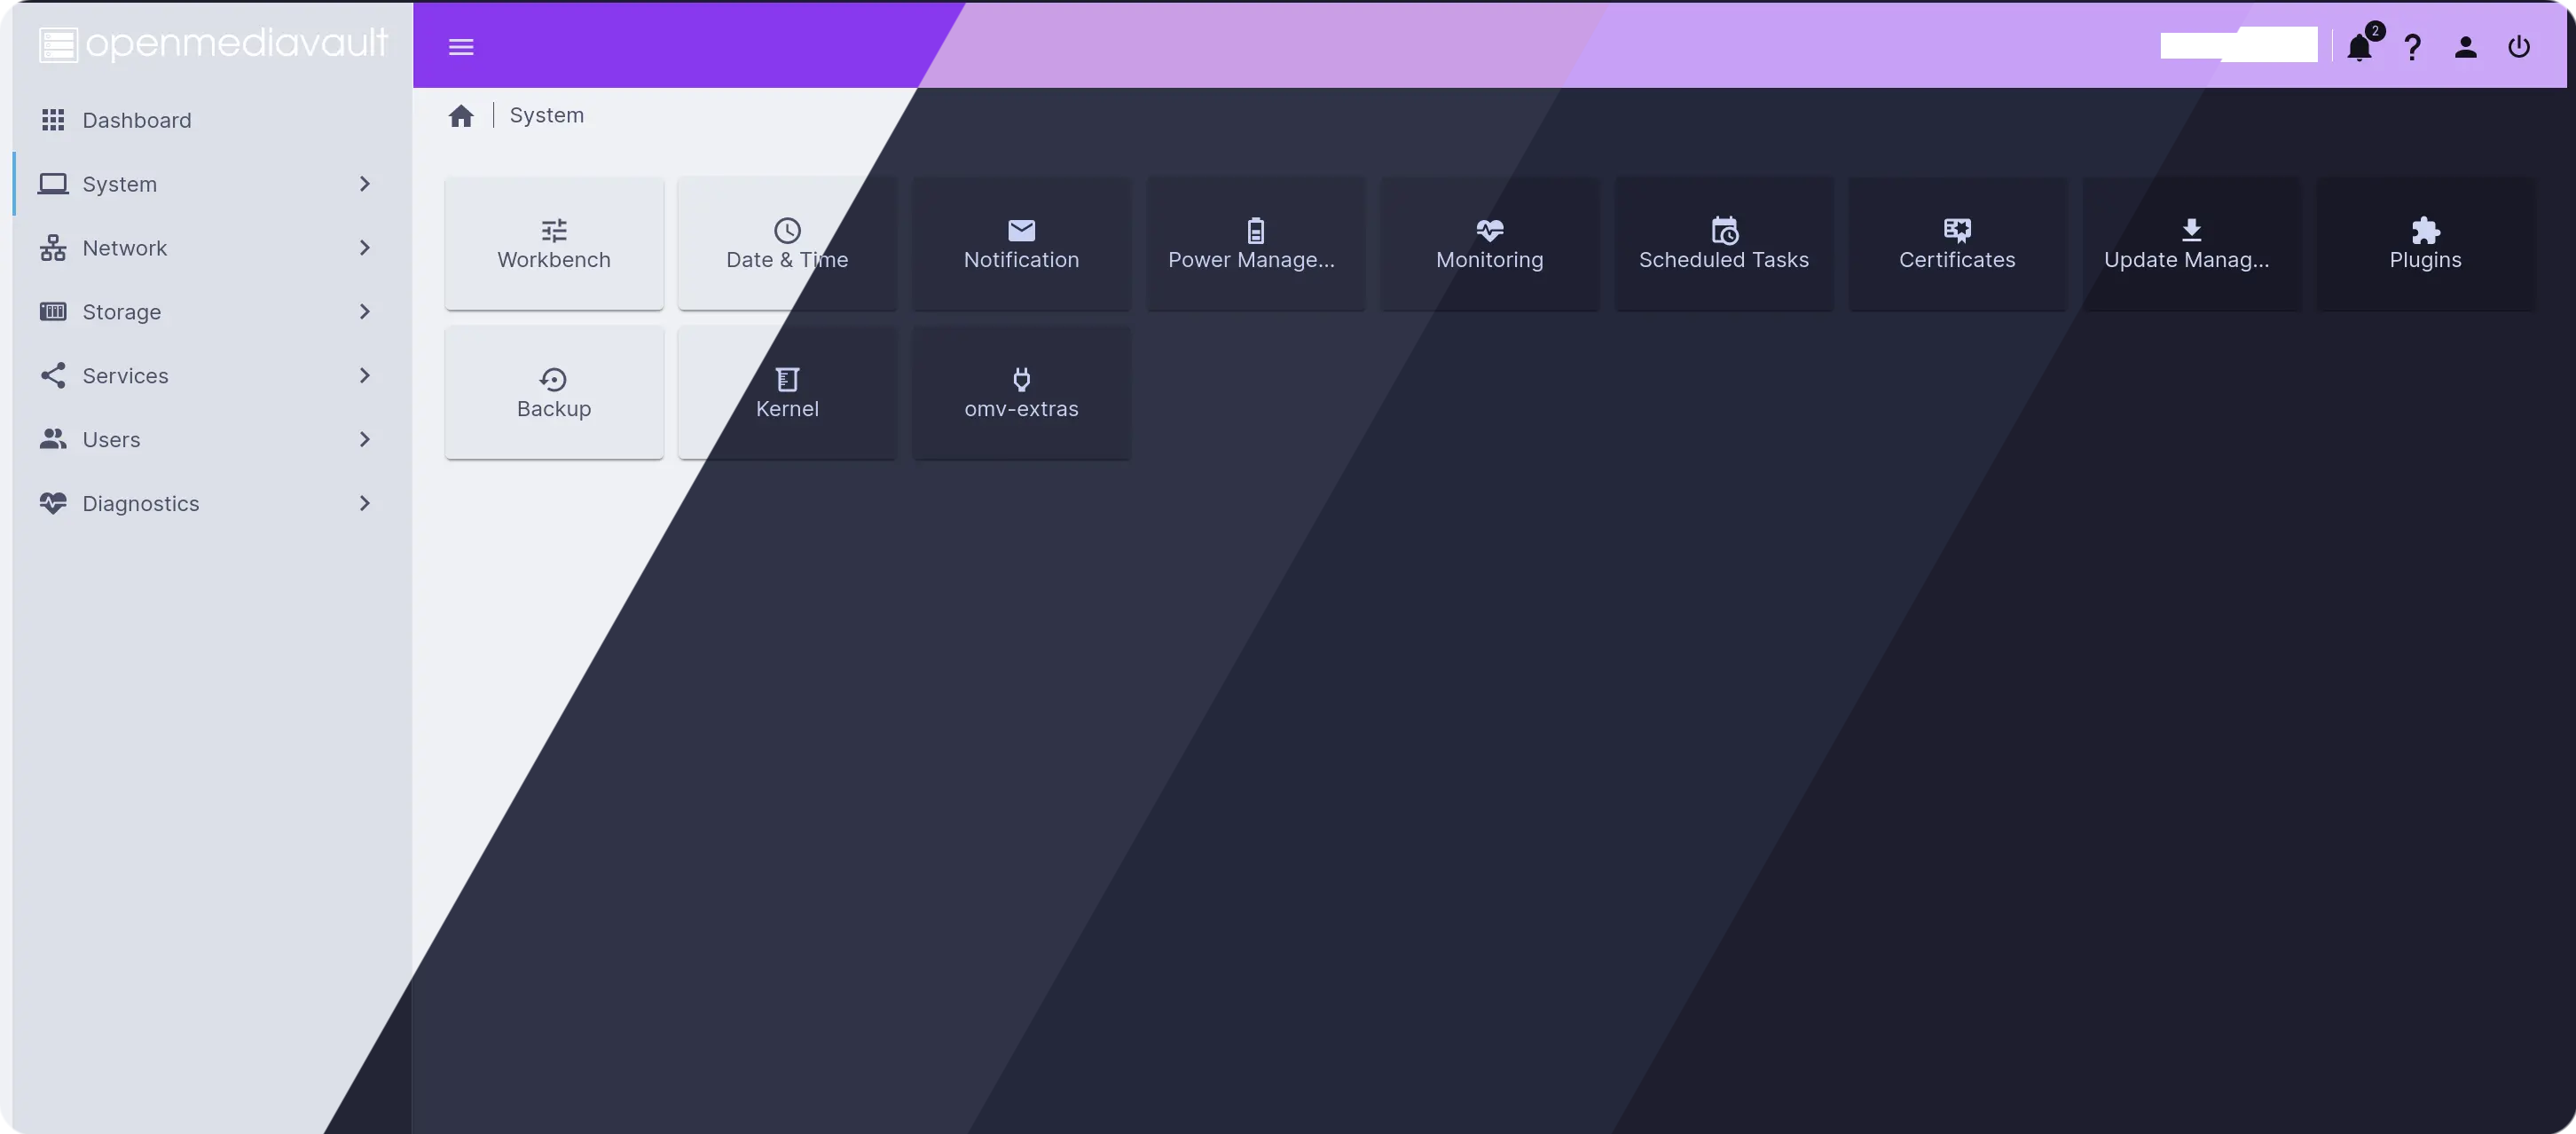Image resolution: width=2576 pixels, height=1134 pixels.
Task: Open the Date & Time card
Action: [x=787, y=244]
